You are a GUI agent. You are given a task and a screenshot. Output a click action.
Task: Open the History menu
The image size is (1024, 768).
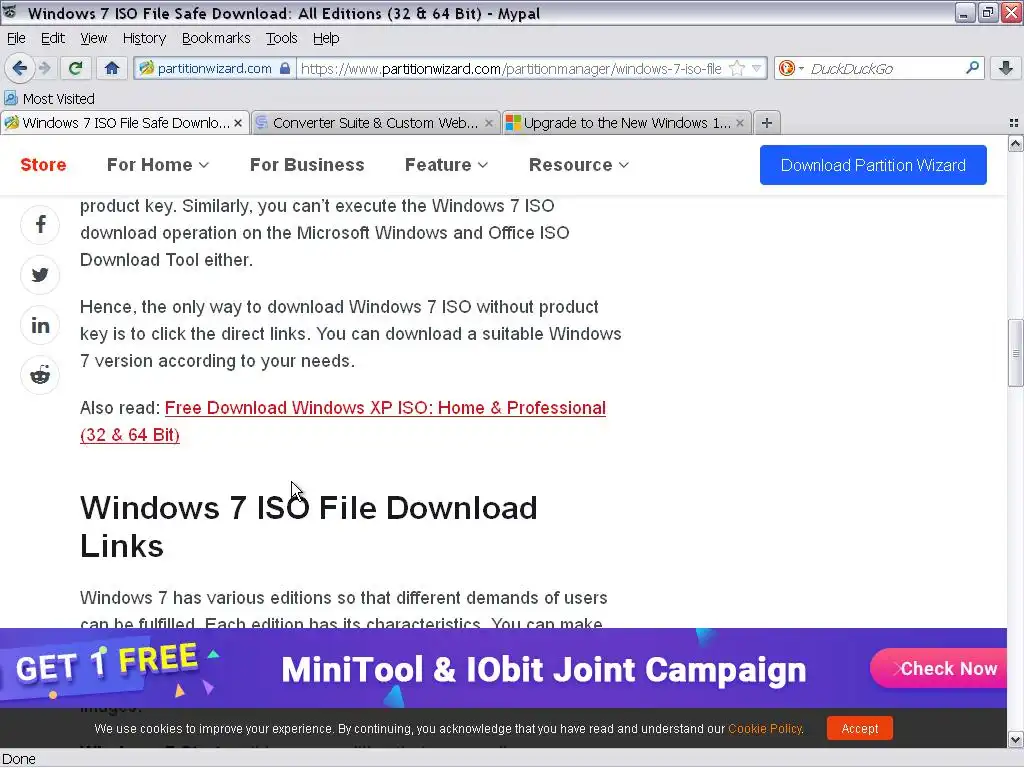(144, 38)
